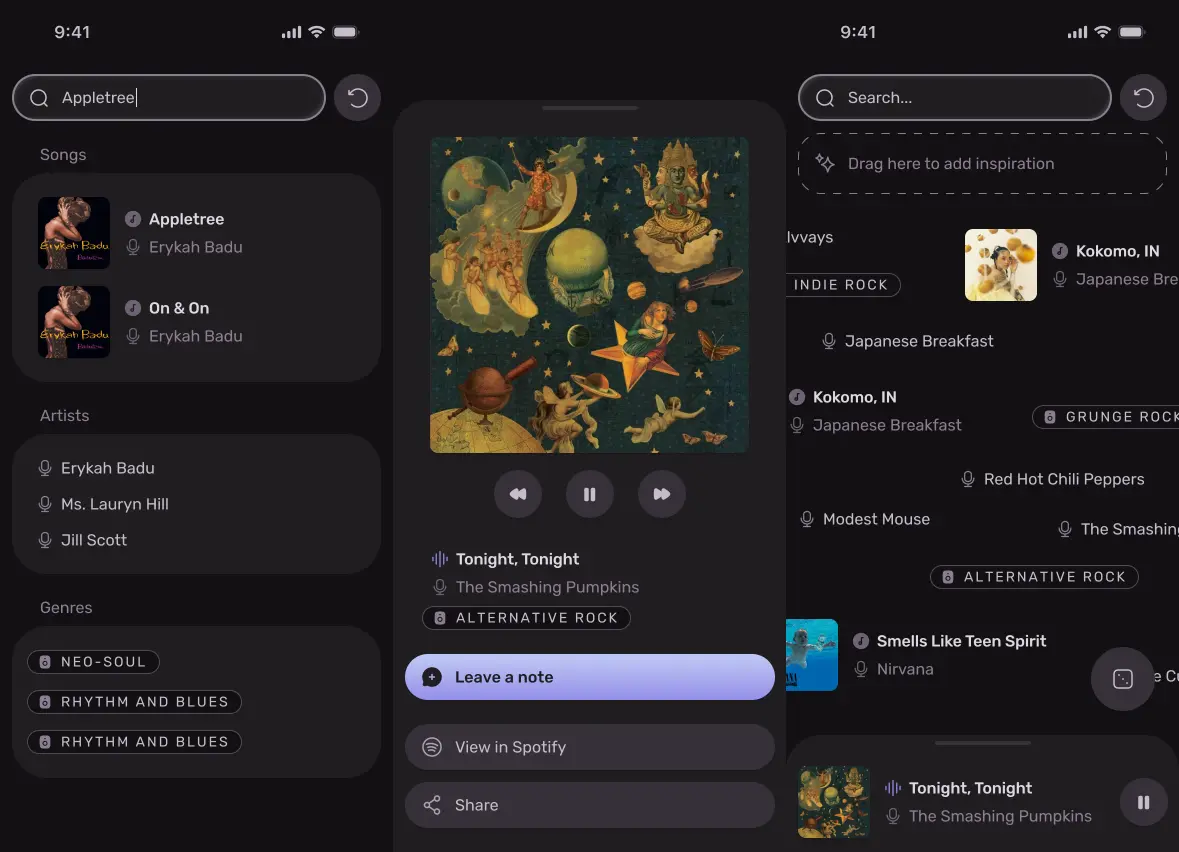Click the rewind button below album art

[518, 494]
